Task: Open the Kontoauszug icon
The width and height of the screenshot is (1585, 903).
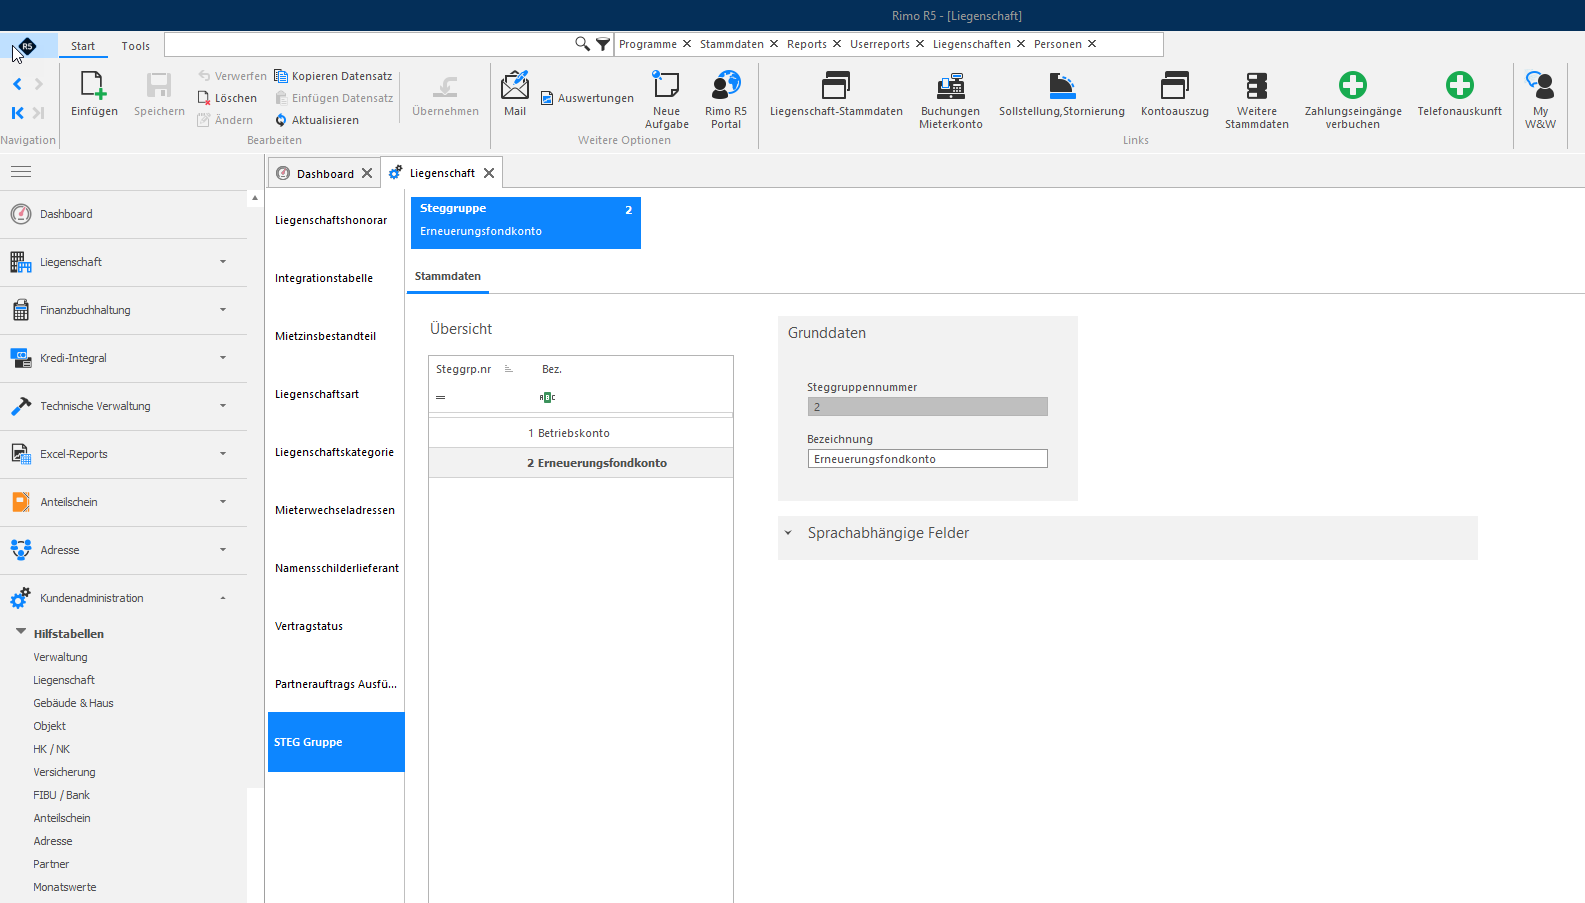Action: (1175, 85)
